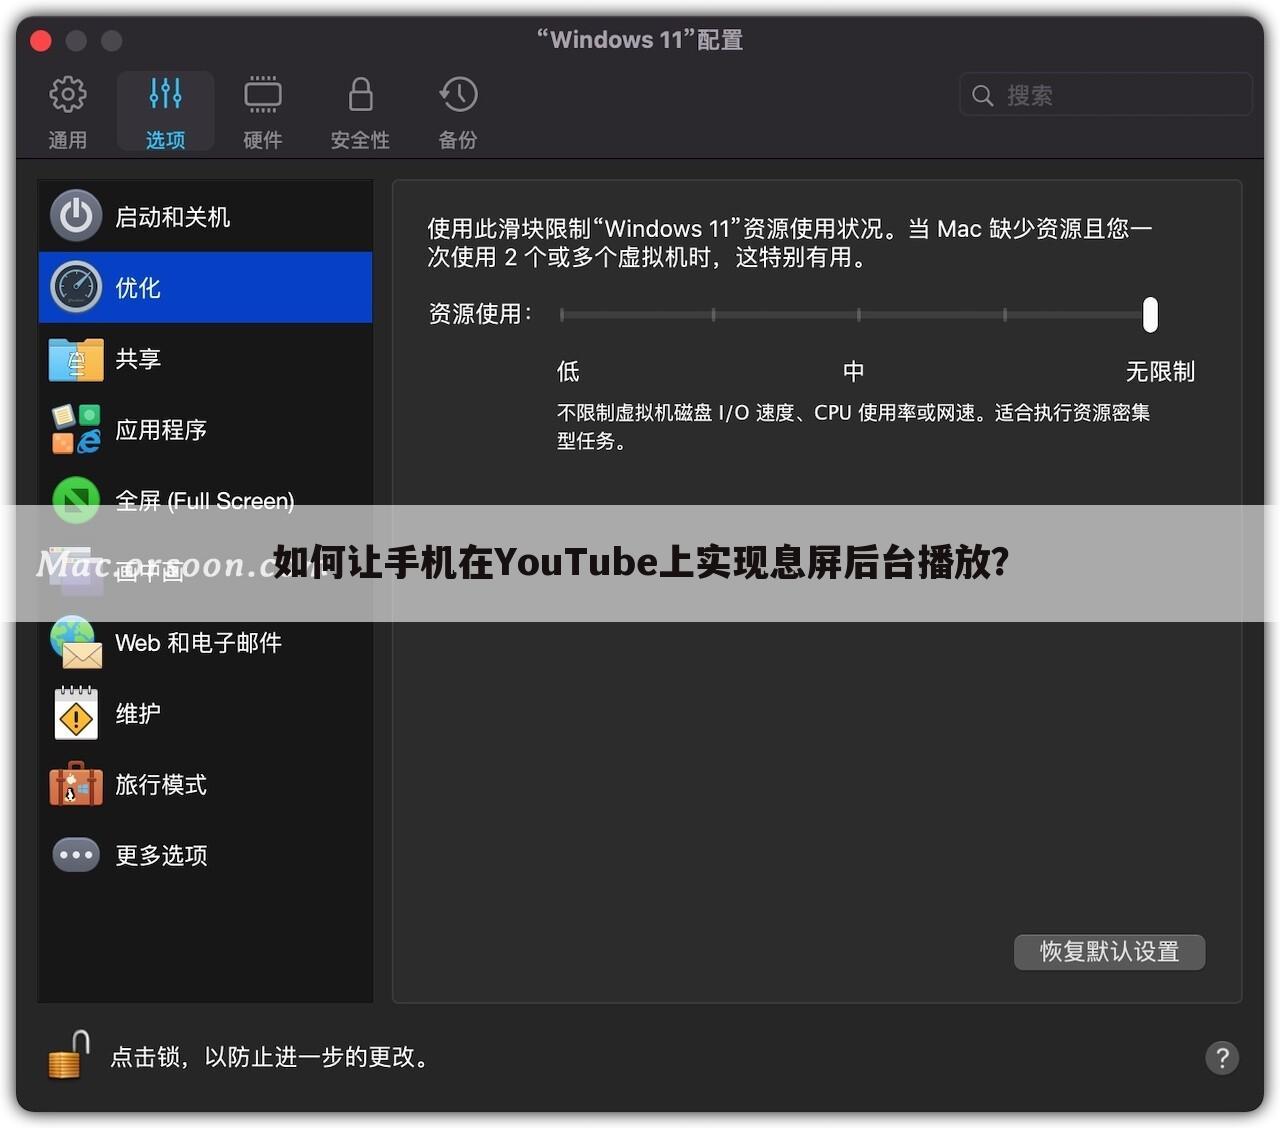The image size is (1280, 1128).
Task: Select Web 和电子邮件 sidebar row
Action: (x=205, y=642)
